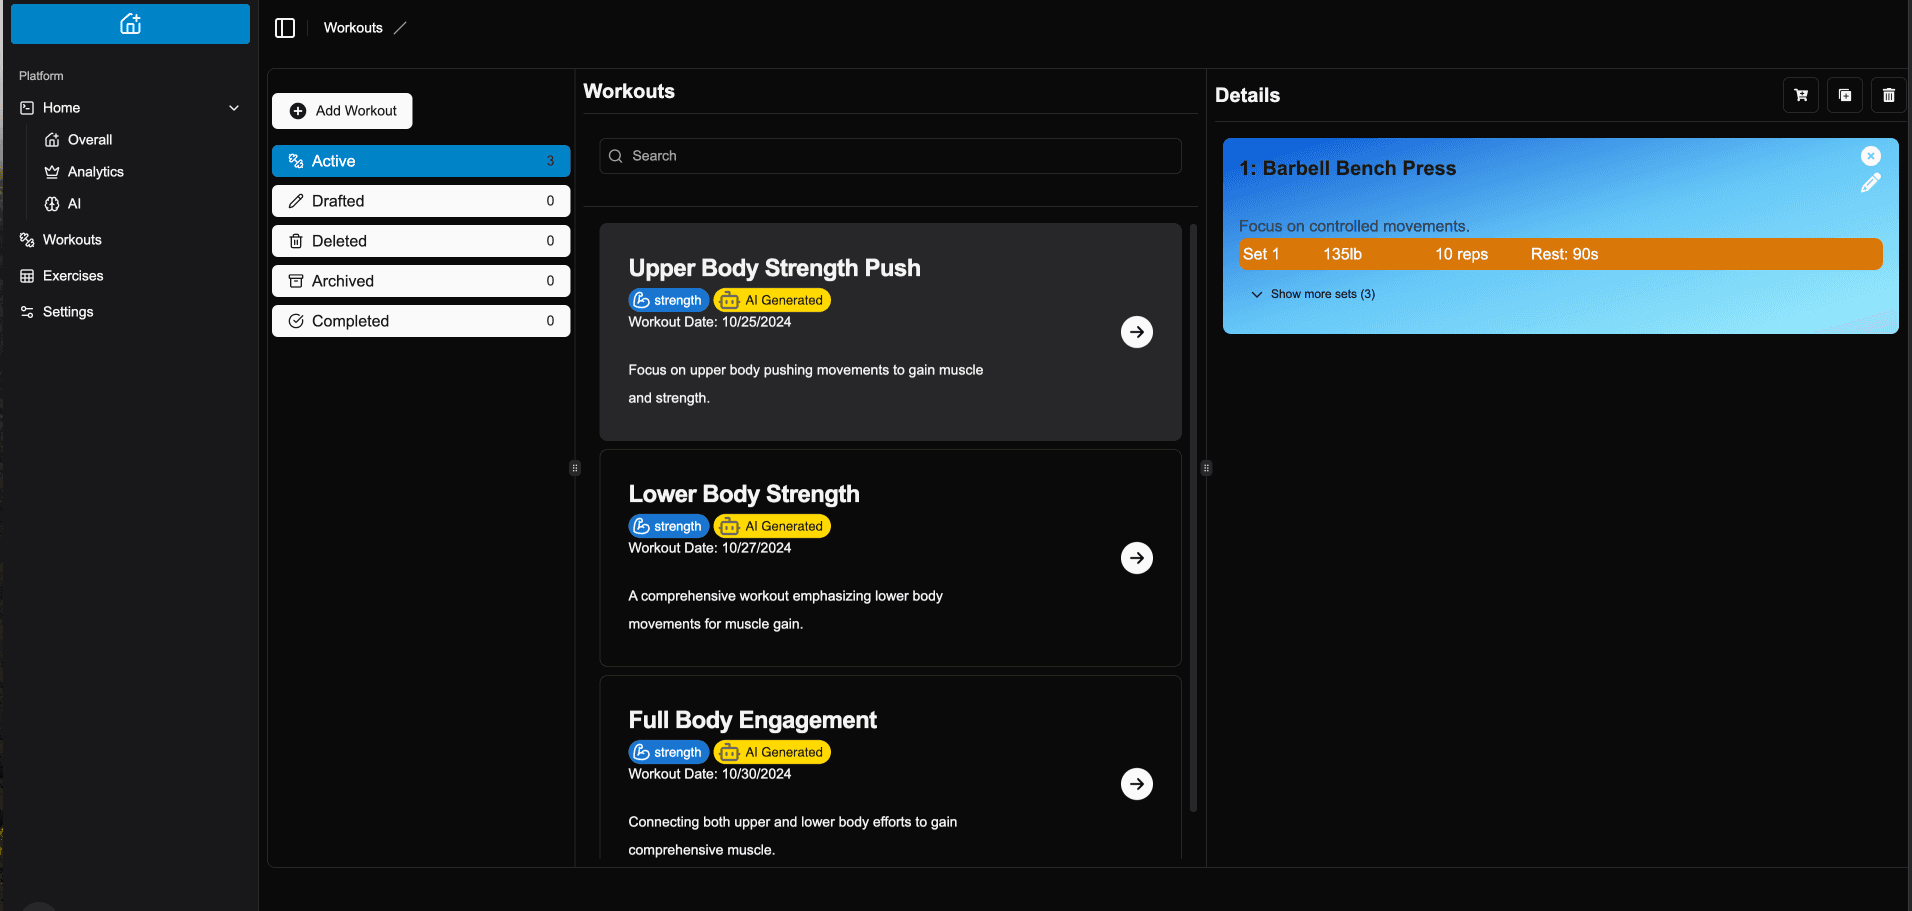Close the Barbell Bench Press card
The height and width of the screenshot is (911, 1912).
tap(1871, 156)
